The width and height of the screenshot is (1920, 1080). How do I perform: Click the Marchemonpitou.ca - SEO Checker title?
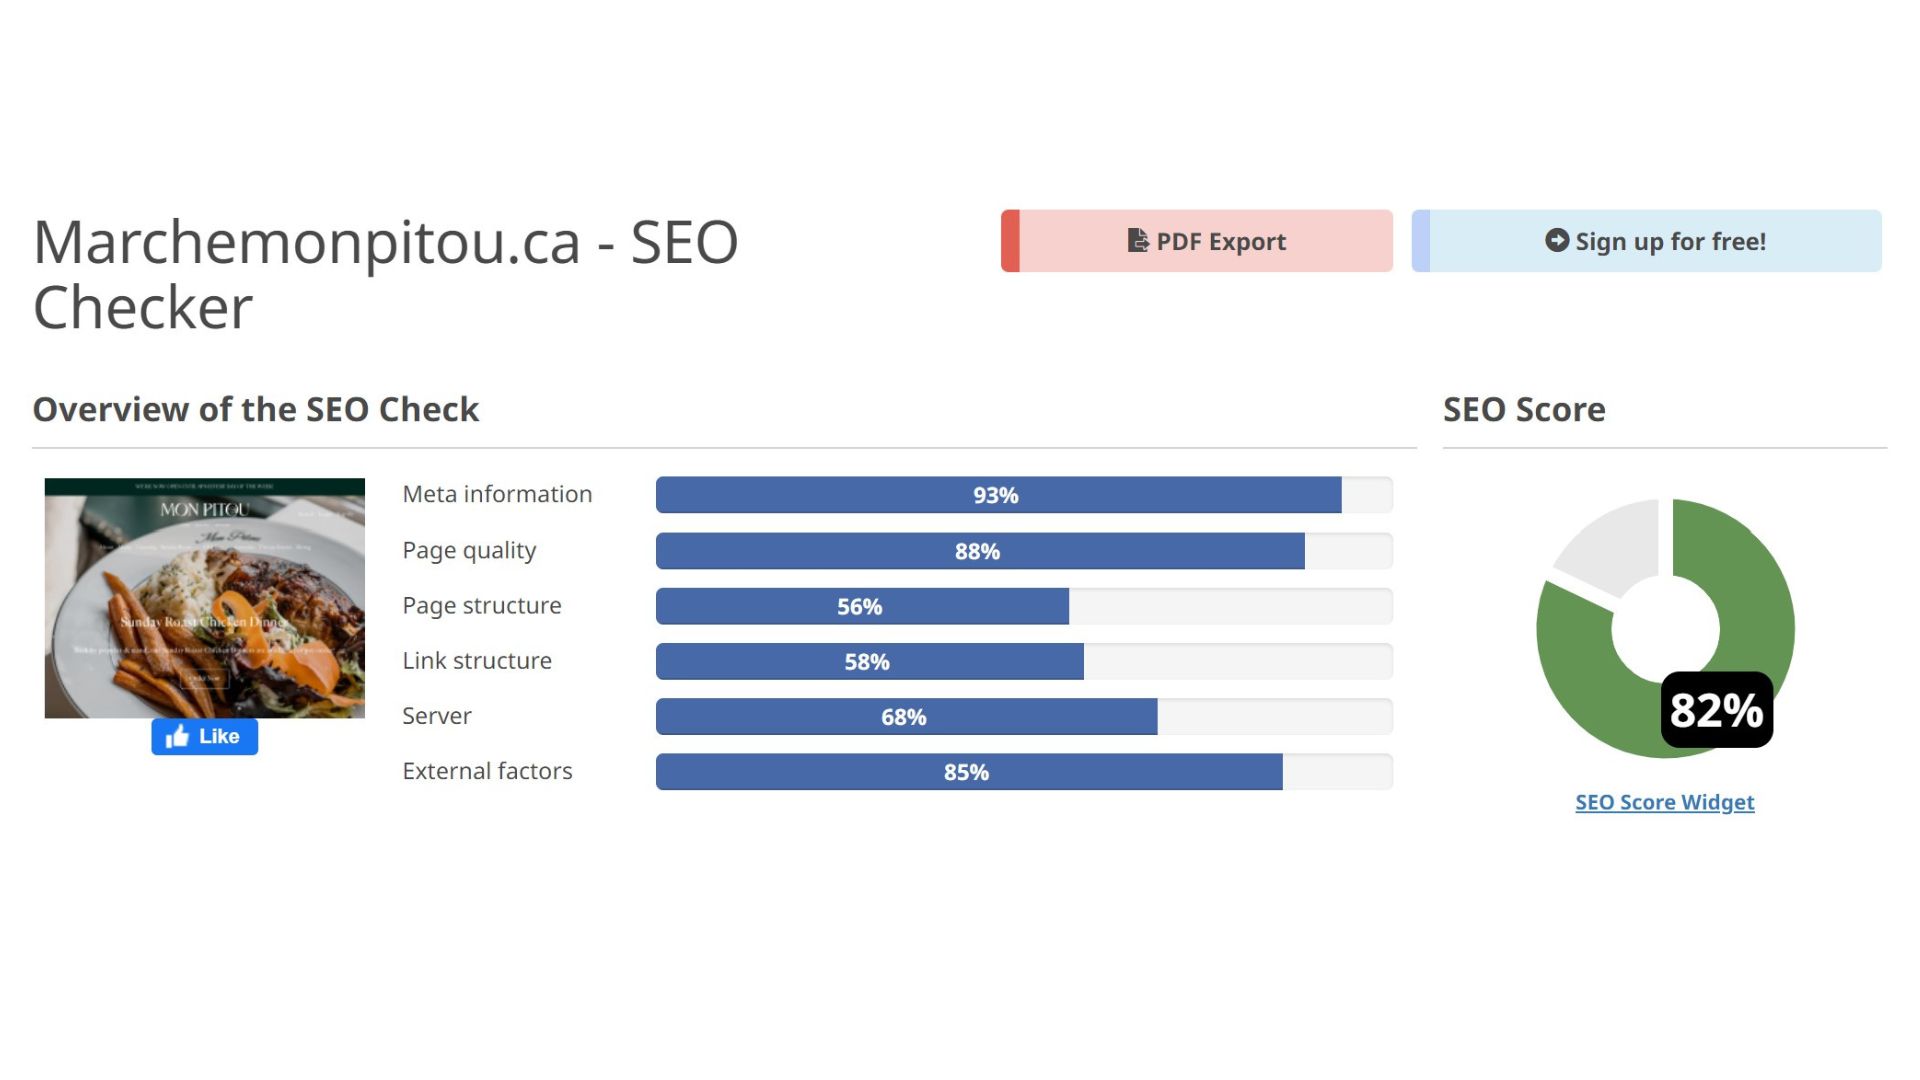[x=385, y=273]
